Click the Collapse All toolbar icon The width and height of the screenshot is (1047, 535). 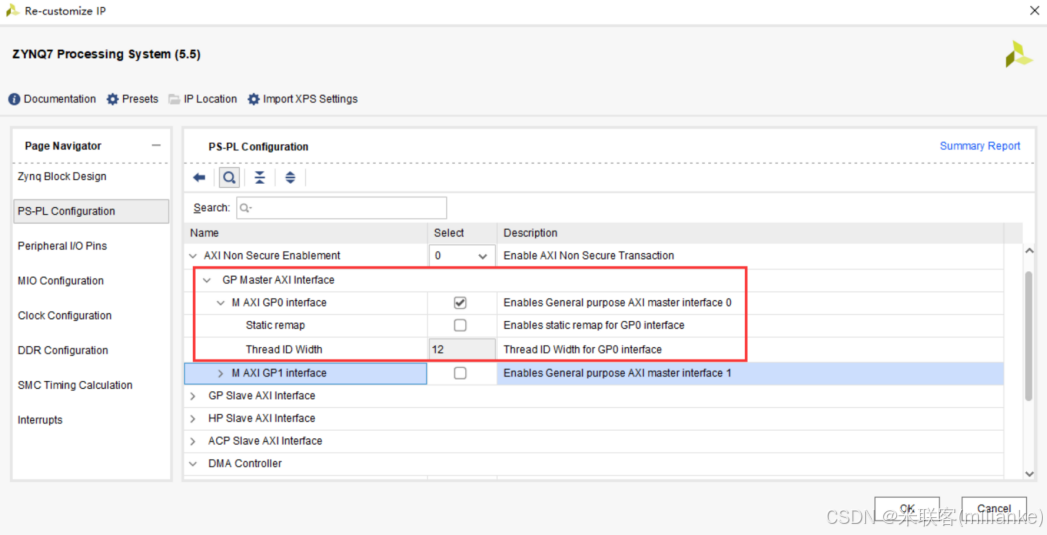[260, 178]
